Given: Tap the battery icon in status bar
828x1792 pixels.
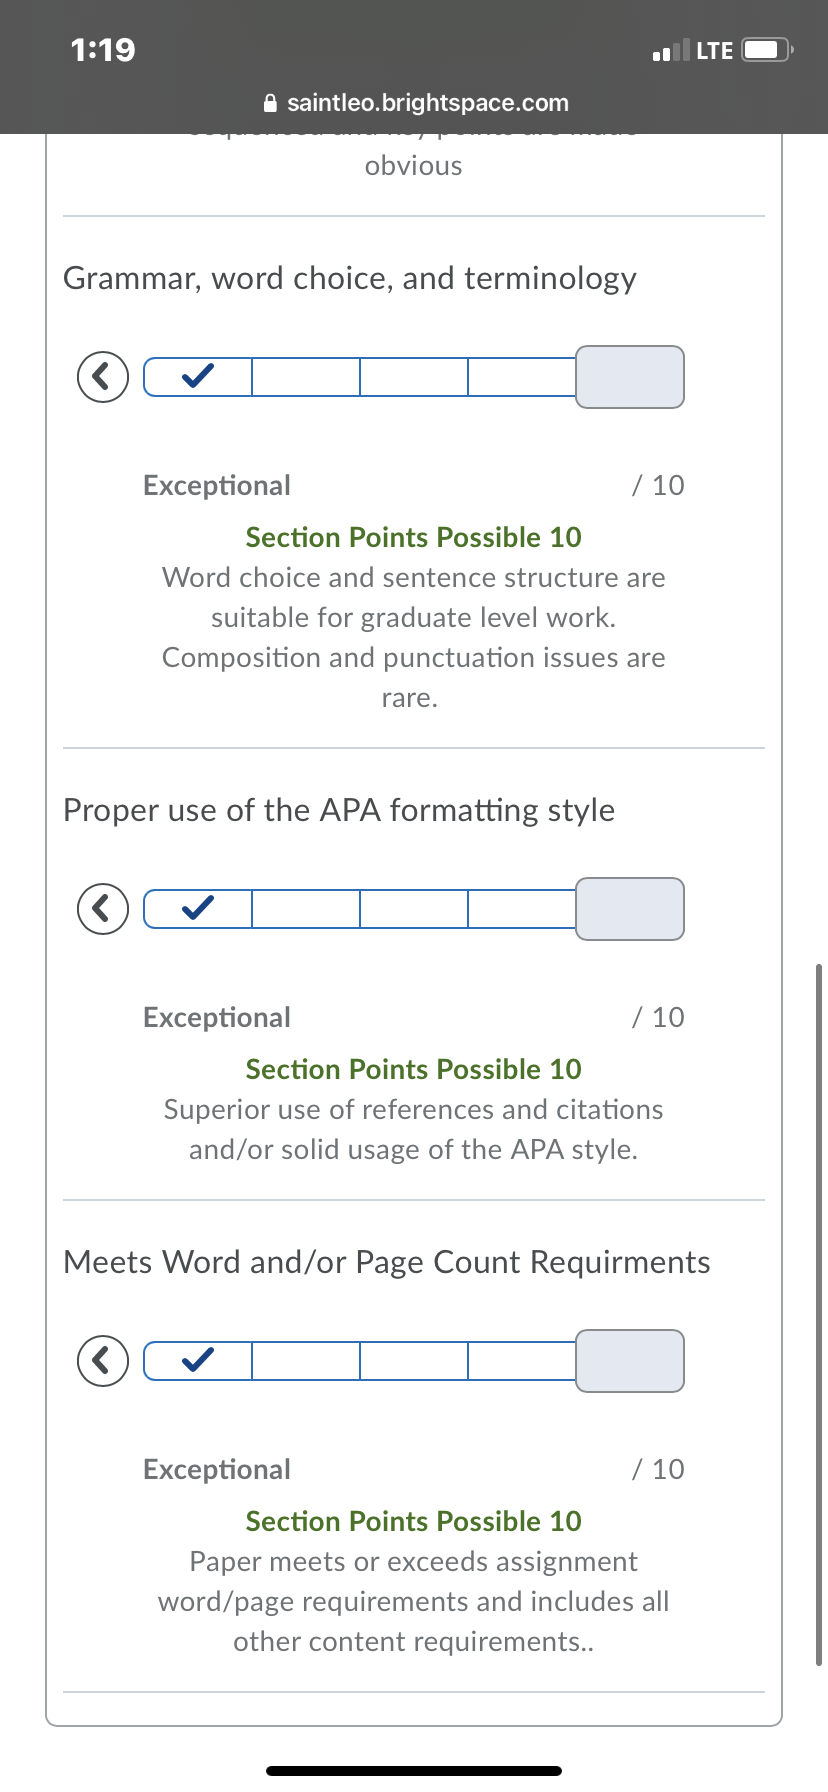Looking at the screenshot, I should coord(768,50).
